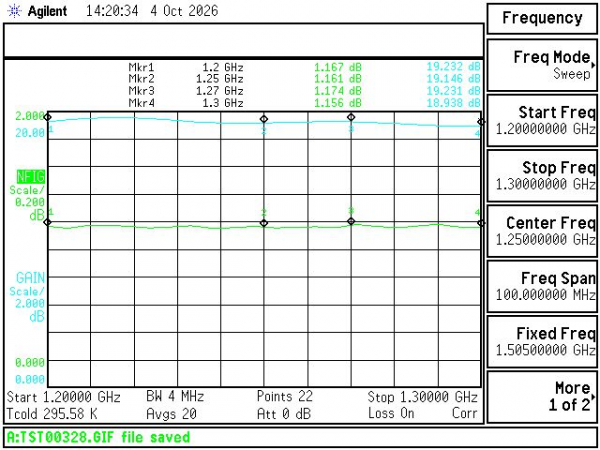Click the Agilent logo icon

15,11
